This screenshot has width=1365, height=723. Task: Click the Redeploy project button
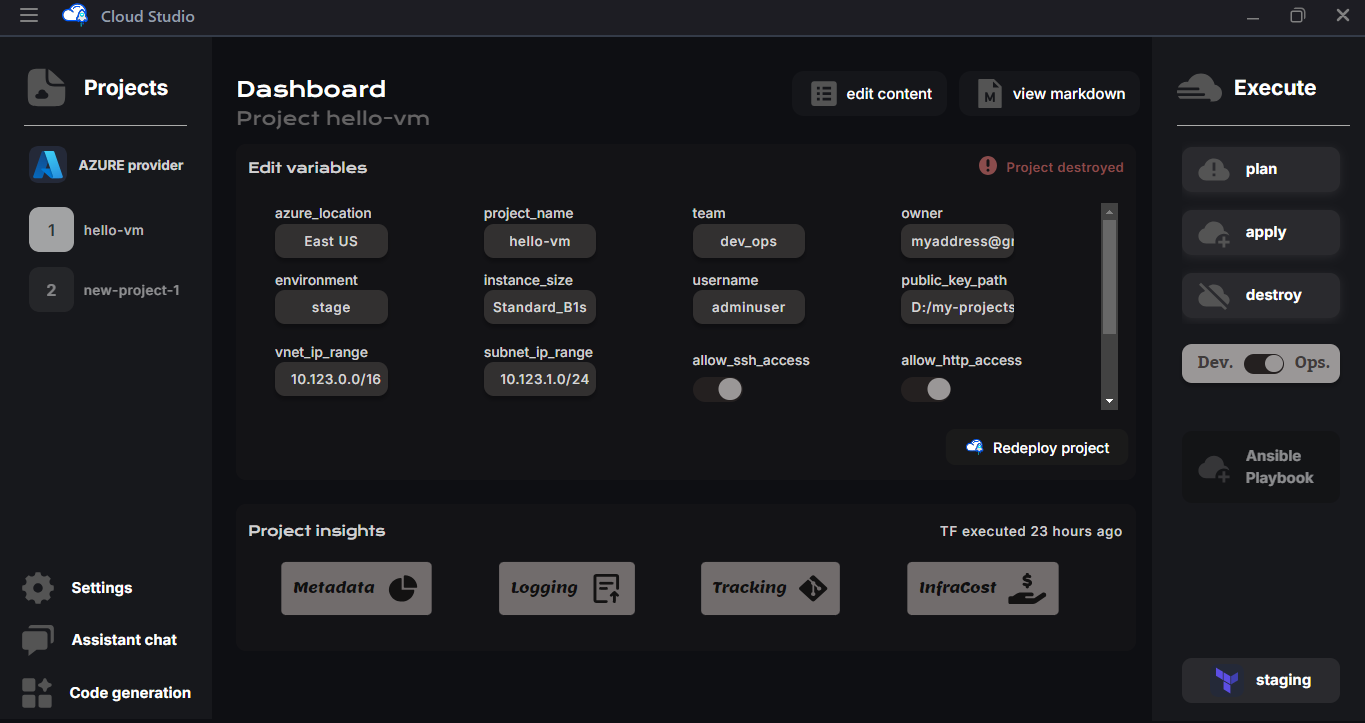coord(1037,448)
